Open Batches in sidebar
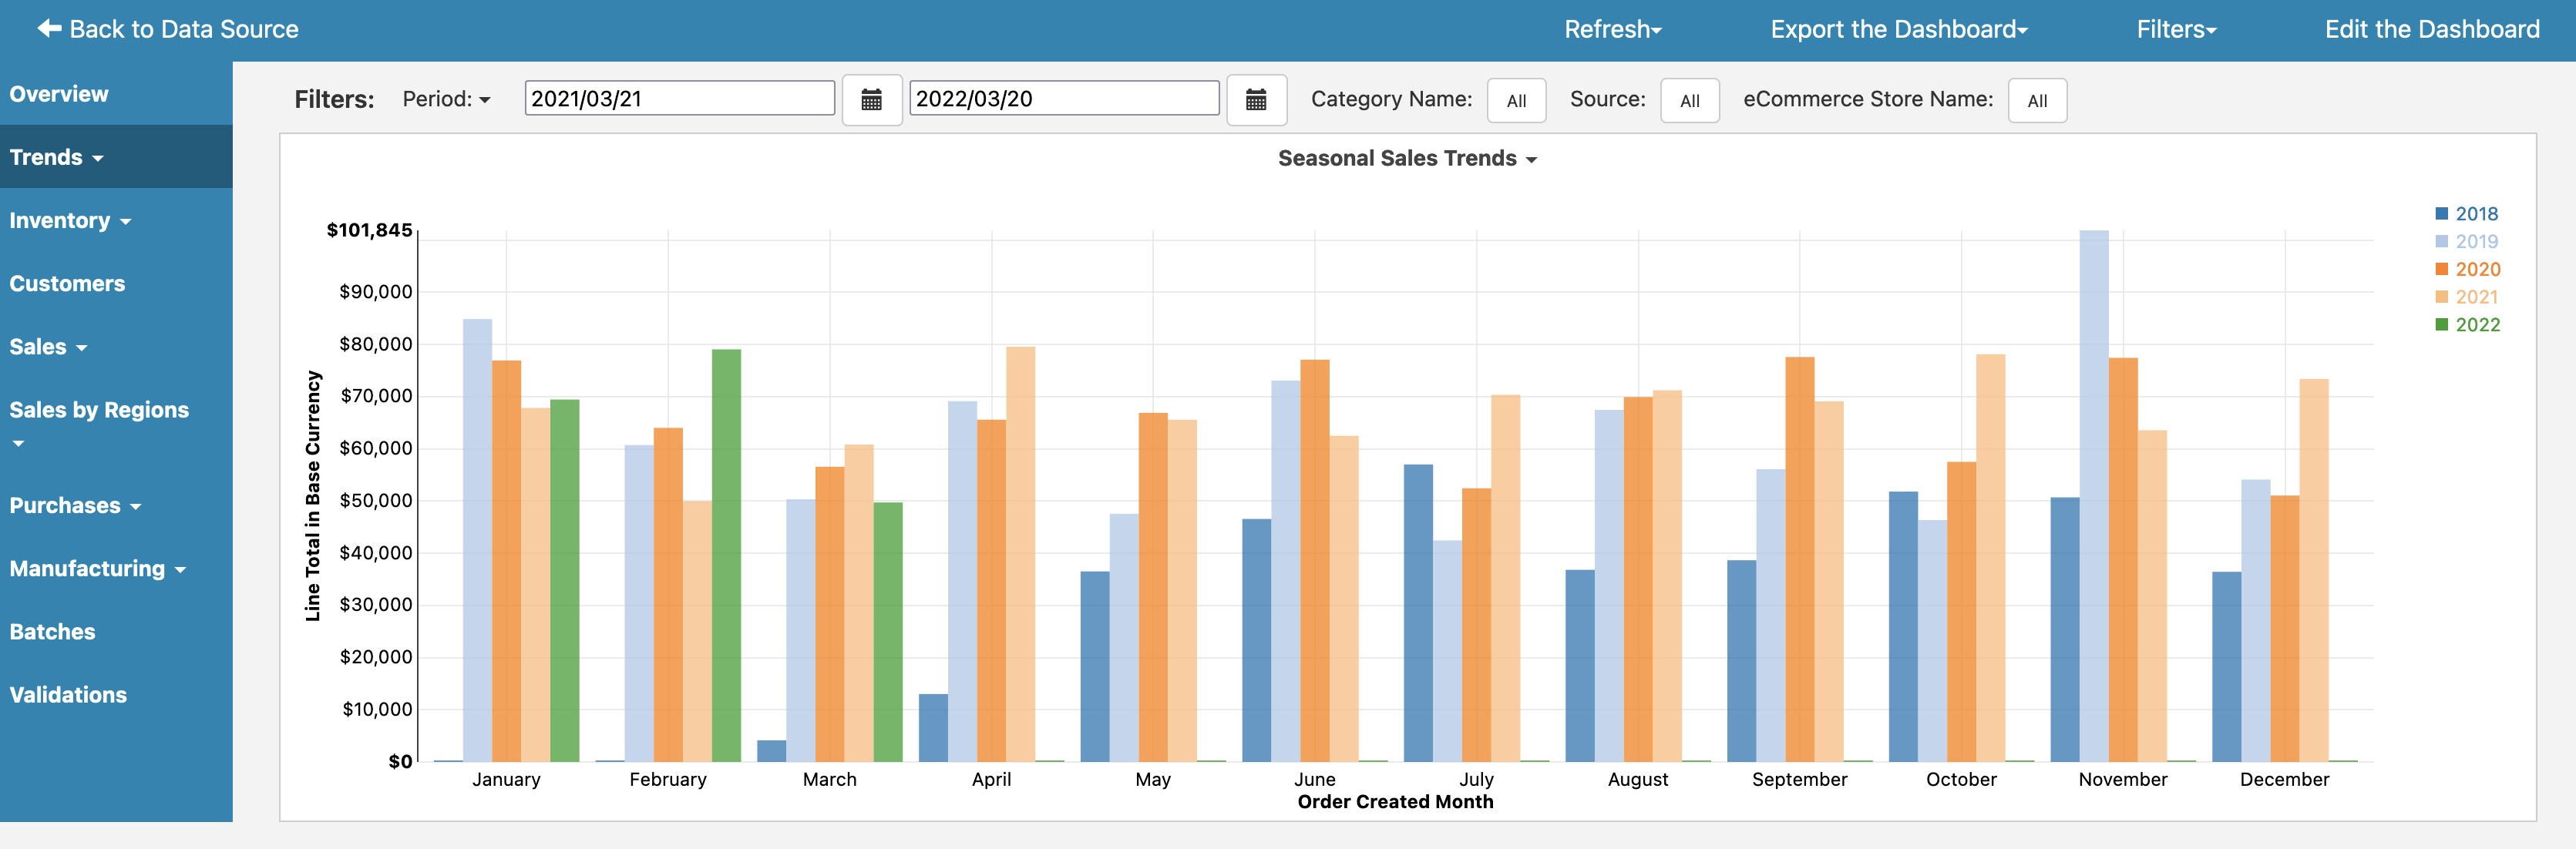 pos(116,631)
